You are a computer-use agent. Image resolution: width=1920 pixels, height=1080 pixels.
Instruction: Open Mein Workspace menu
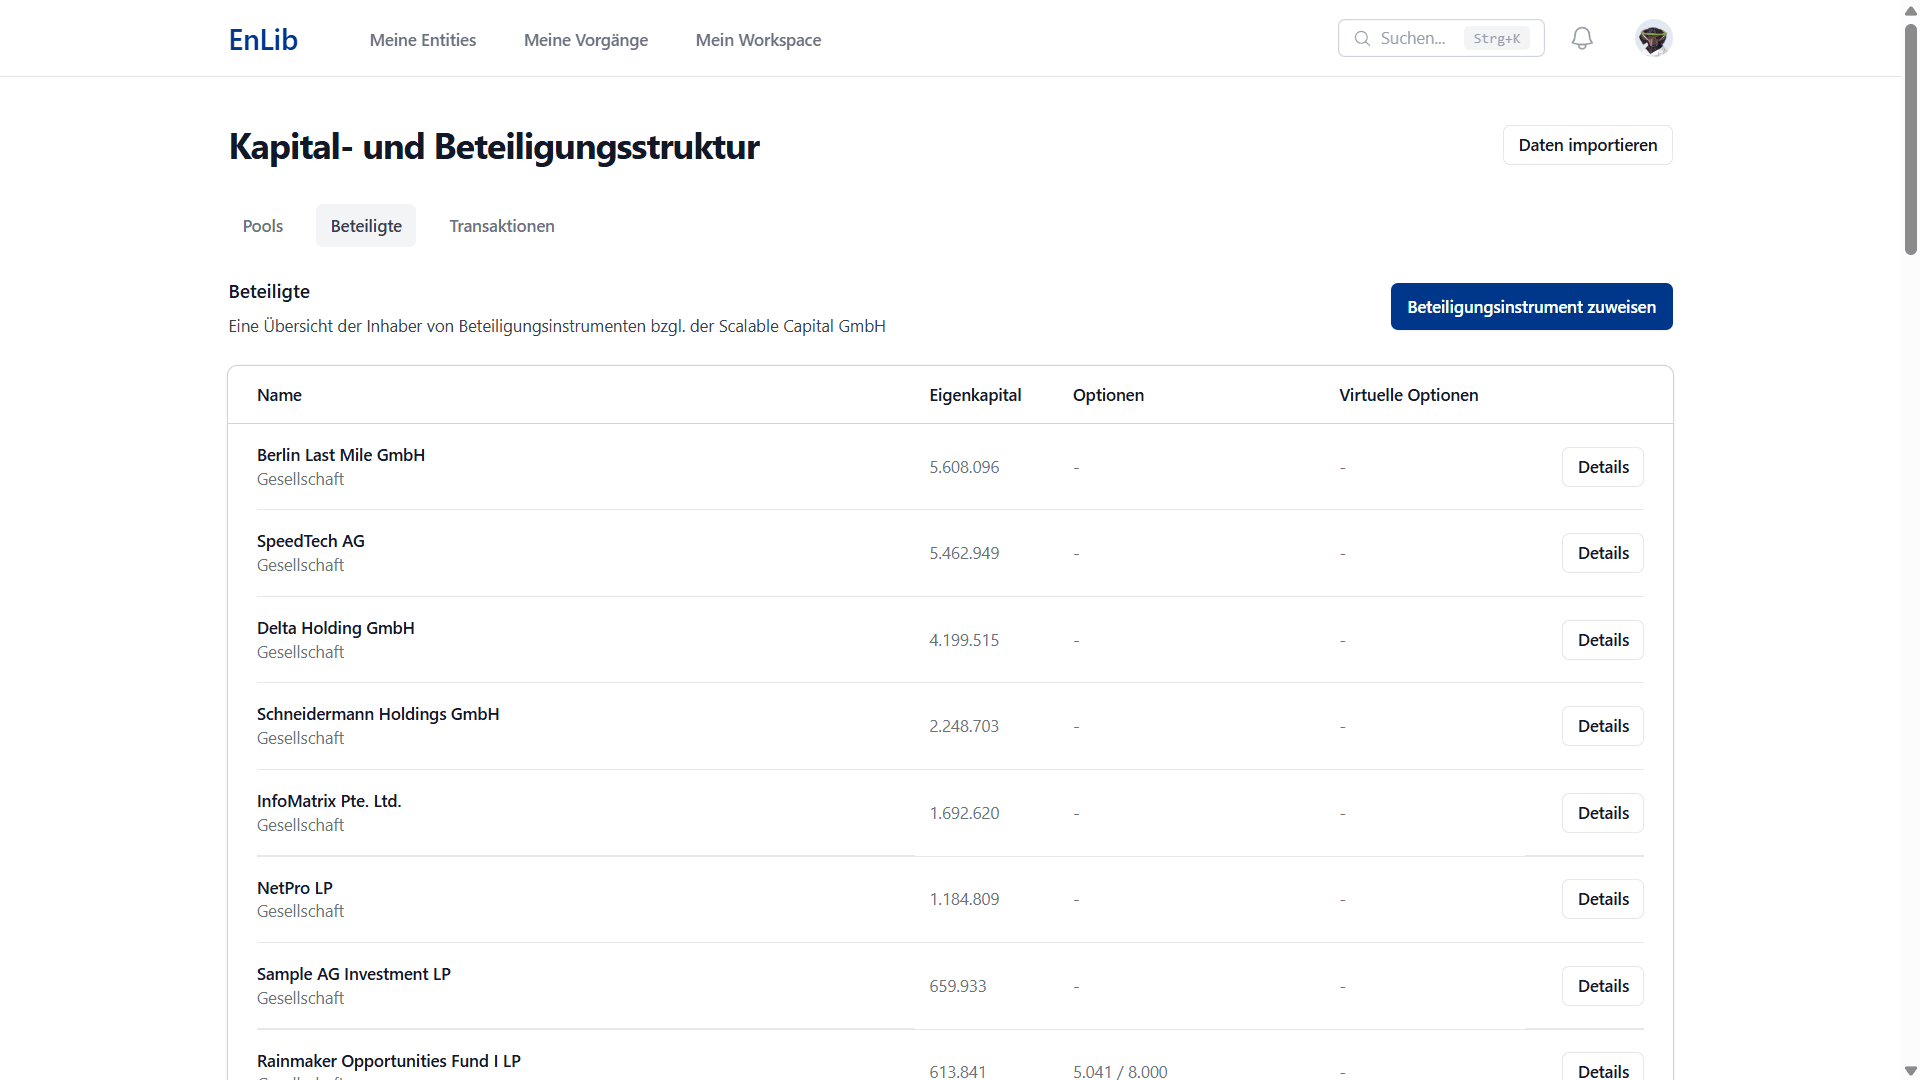(758, 40)
